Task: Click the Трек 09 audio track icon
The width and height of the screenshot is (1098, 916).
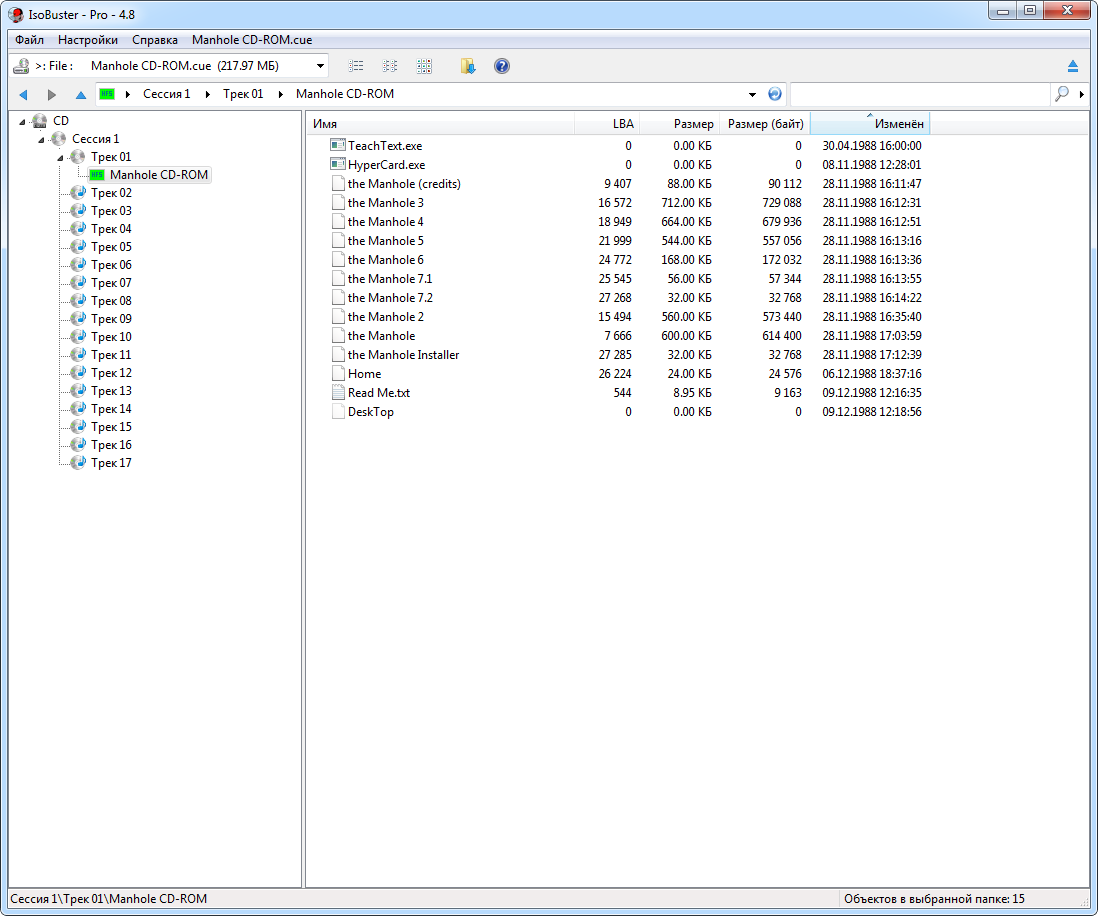Action: [x=78, y=319]
